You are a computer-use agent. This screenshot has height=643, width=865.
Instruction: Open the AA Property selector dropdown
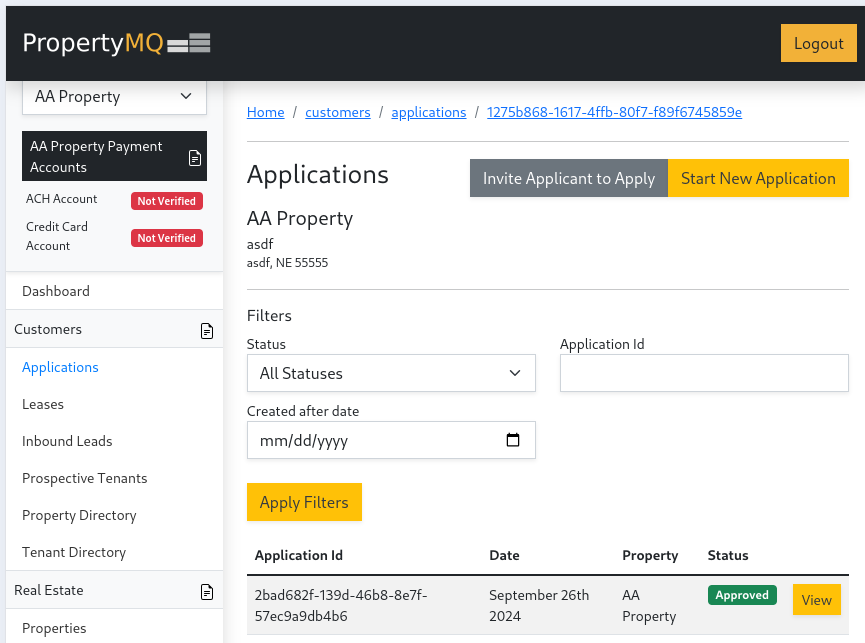click(114, 97)
